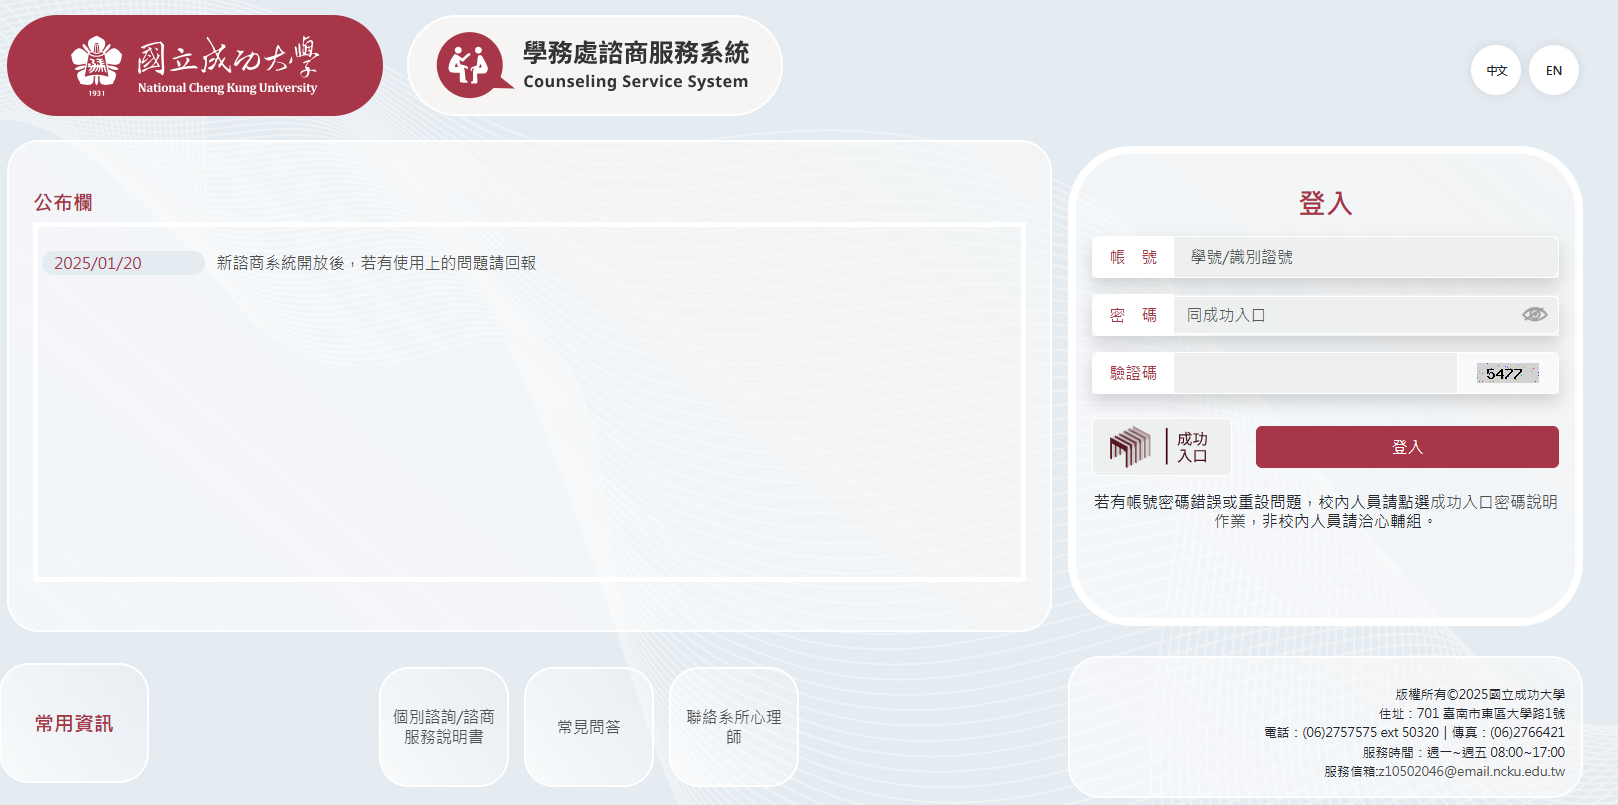Click the National Cheng Kung University logo
This screenshot has height=805, width=1618.
[x=195, y=66]
